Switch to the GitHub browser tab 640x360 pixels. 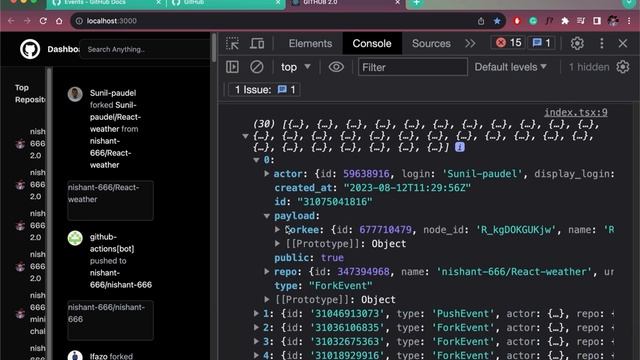tap(225, 3)
